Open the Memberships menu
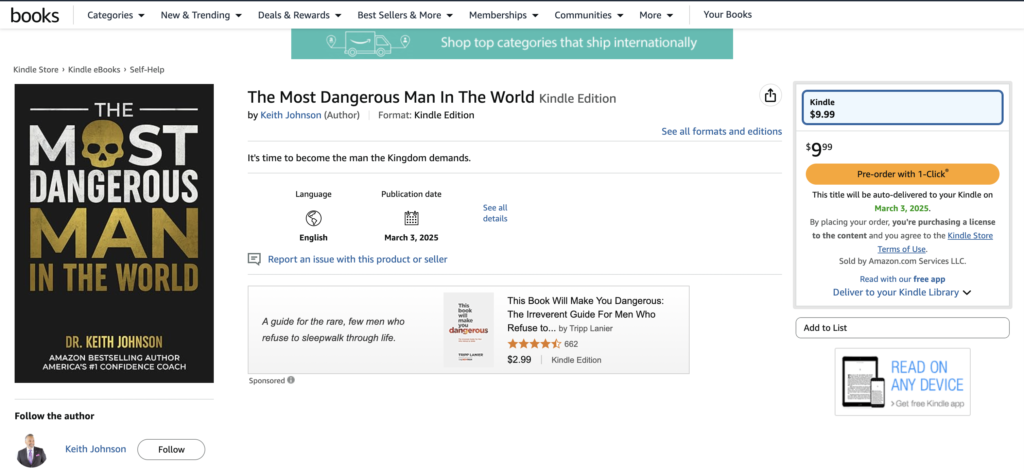 (x=504, y=15)
